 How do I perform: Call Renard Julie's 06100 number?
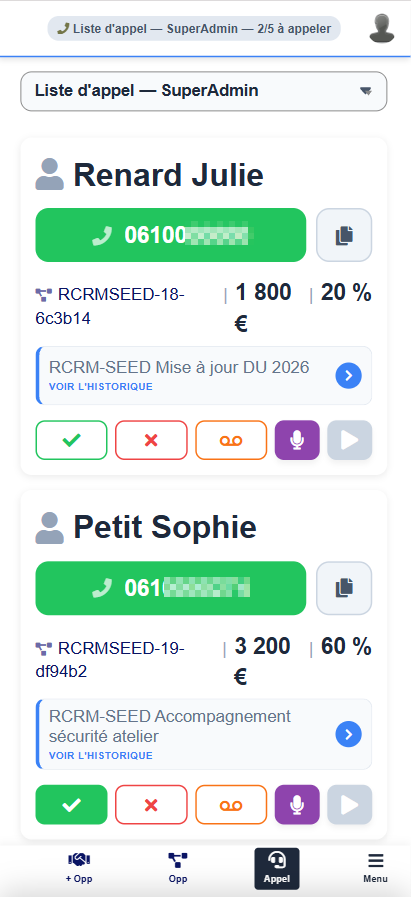(171, 235)
